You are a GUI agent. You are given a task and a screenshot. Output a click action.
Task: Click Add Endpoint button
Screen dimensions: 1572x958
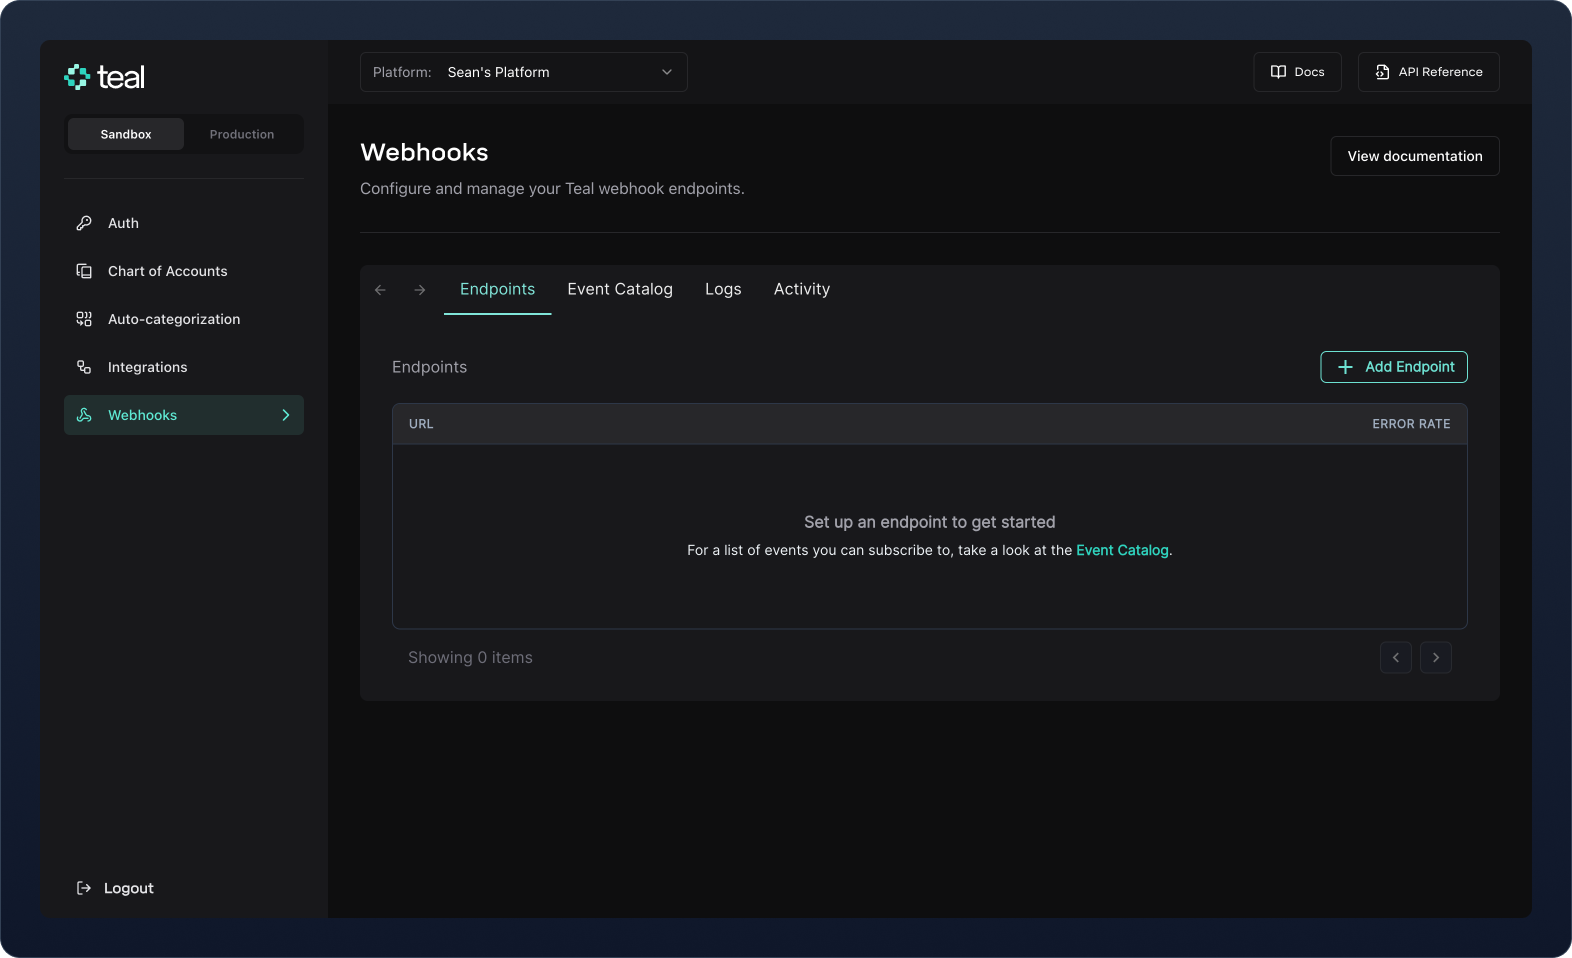(x=1394, y=367)
